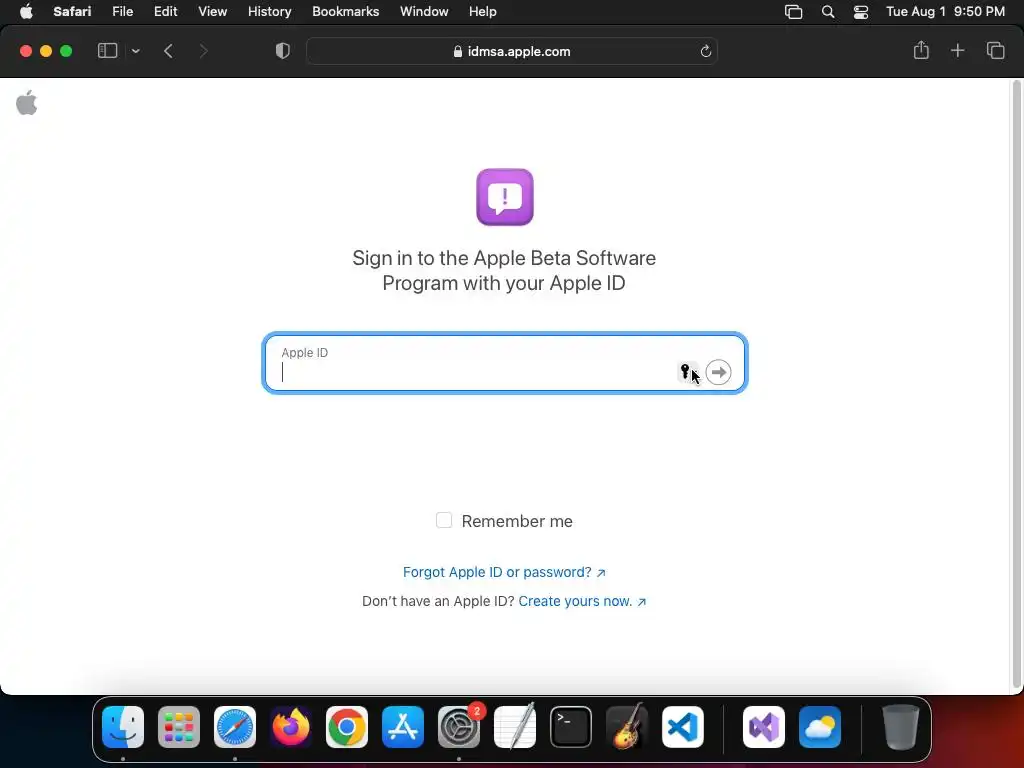Viewport: 1024px width, 768px height.
Task: Open Control Center in menu bar
Action: [x=861, y=12]
